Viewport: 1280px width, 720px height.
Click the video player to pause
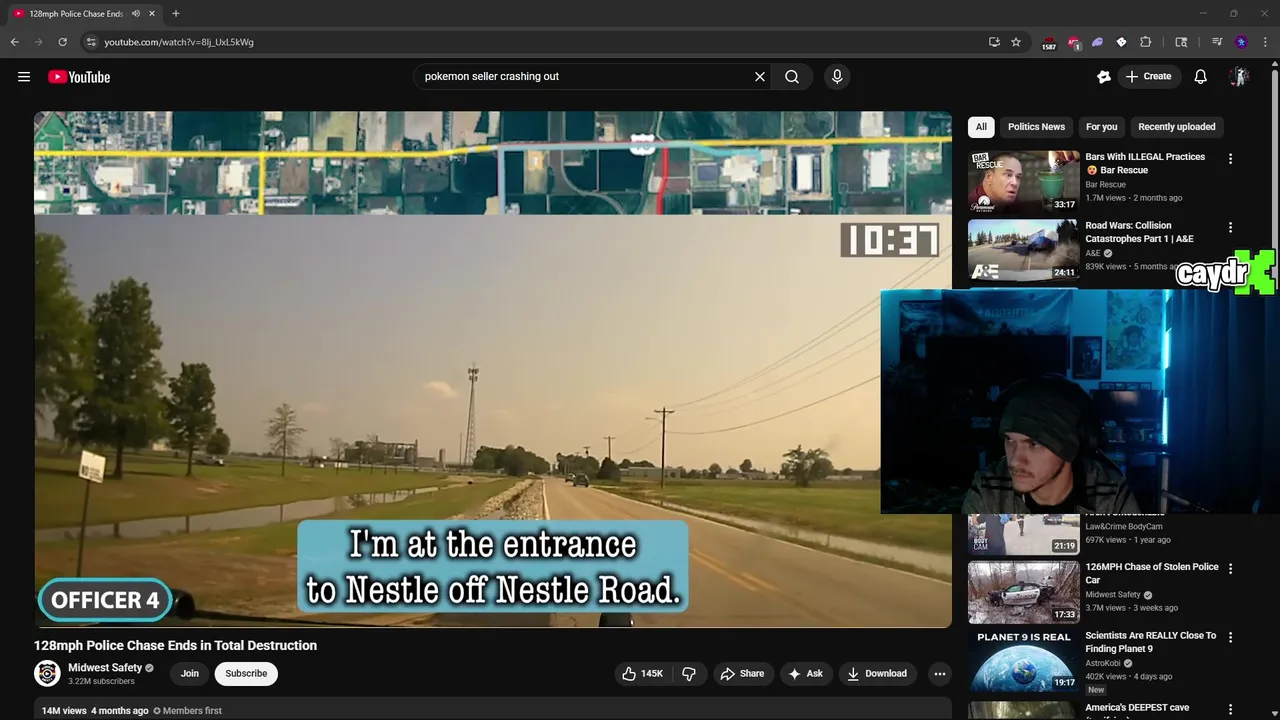[493, 369]
